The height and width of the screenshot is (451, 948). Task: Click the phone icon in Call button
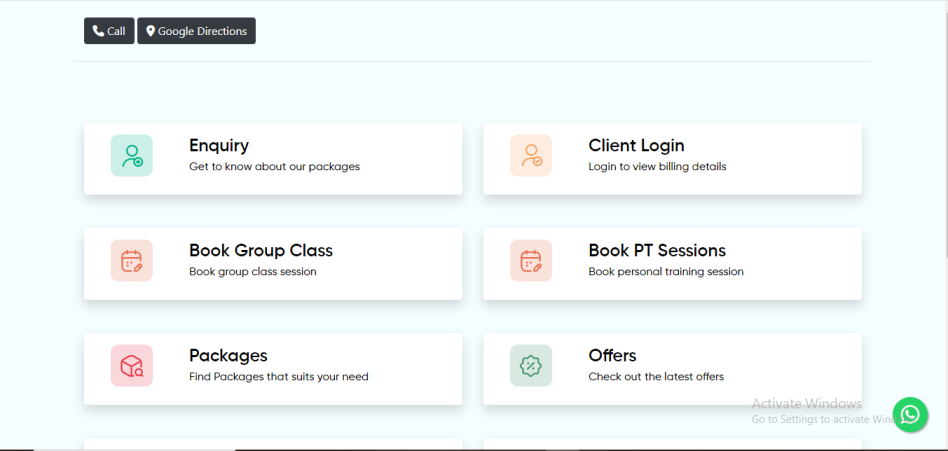(98, 31)
